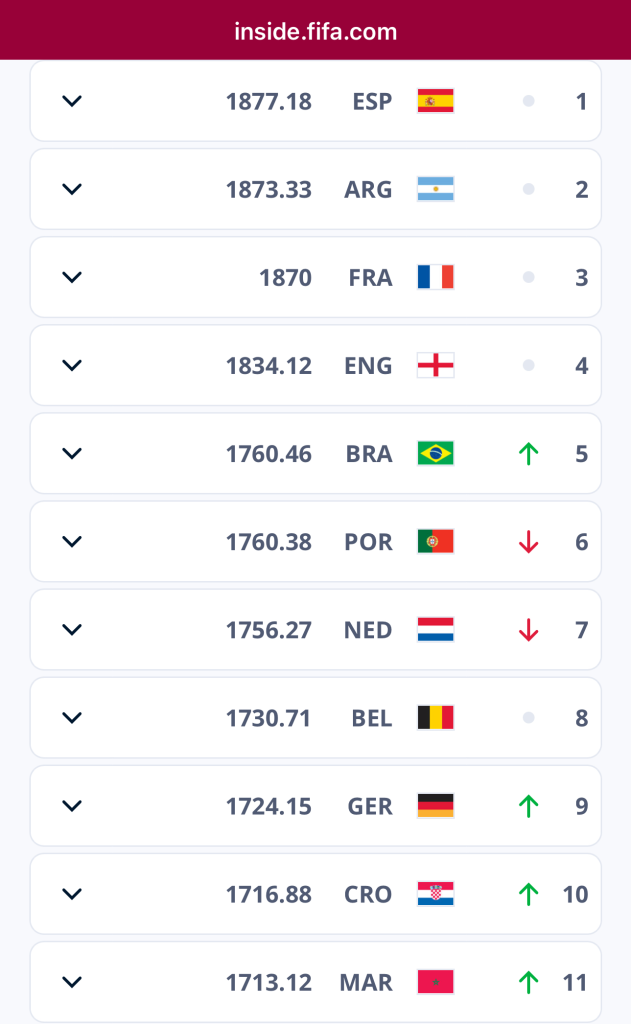Click the France flag icon
The height and width of the screenshot is (1024, 631).
(436, 277)
